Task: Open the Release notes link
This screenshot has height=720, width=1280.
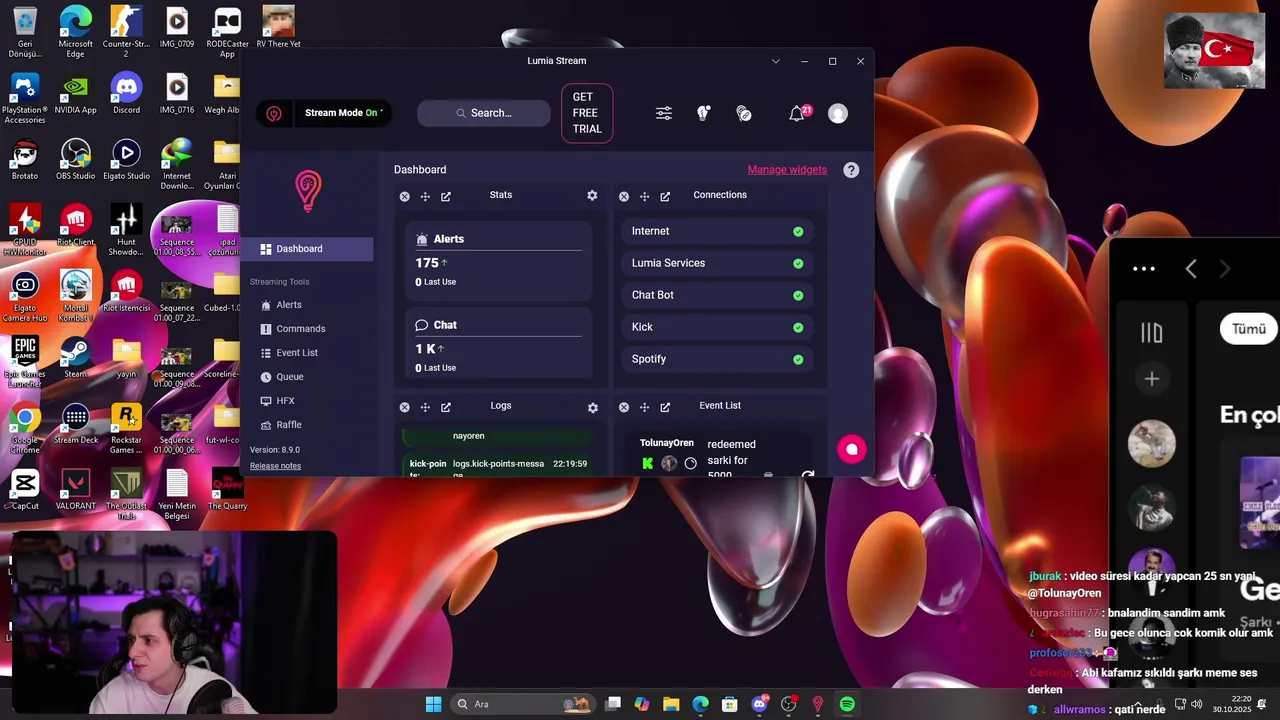Action: 275,466
